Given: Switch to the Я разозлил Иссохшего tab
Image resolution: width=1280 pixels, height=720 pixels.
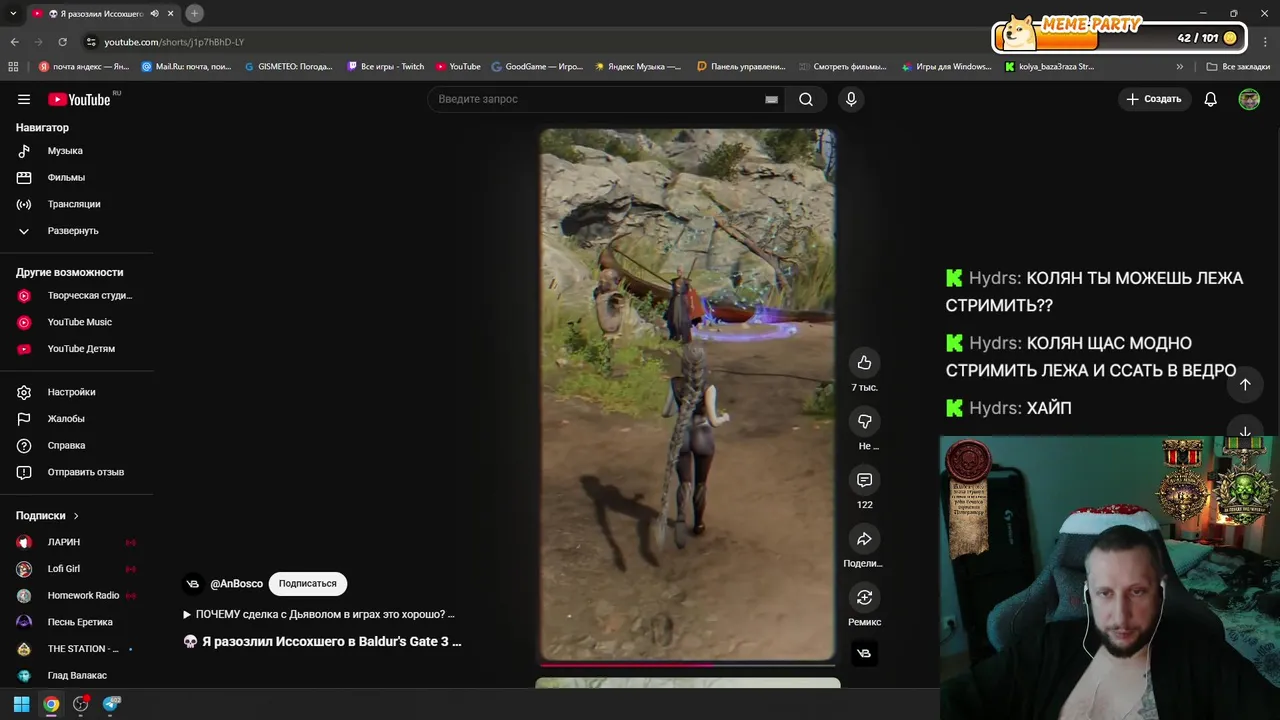Looking at the screenshot, I should pos(103,13).
